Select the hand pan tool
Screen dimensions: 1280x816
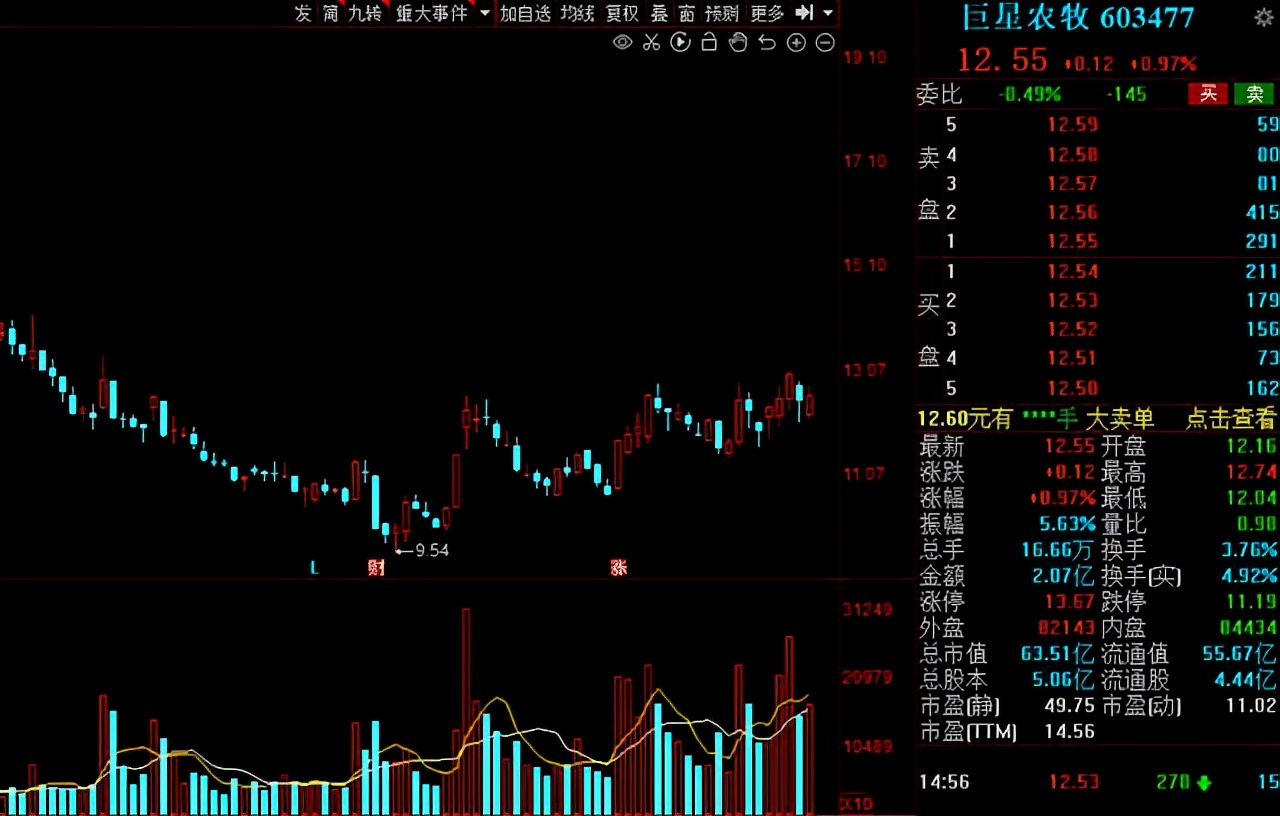738,42
